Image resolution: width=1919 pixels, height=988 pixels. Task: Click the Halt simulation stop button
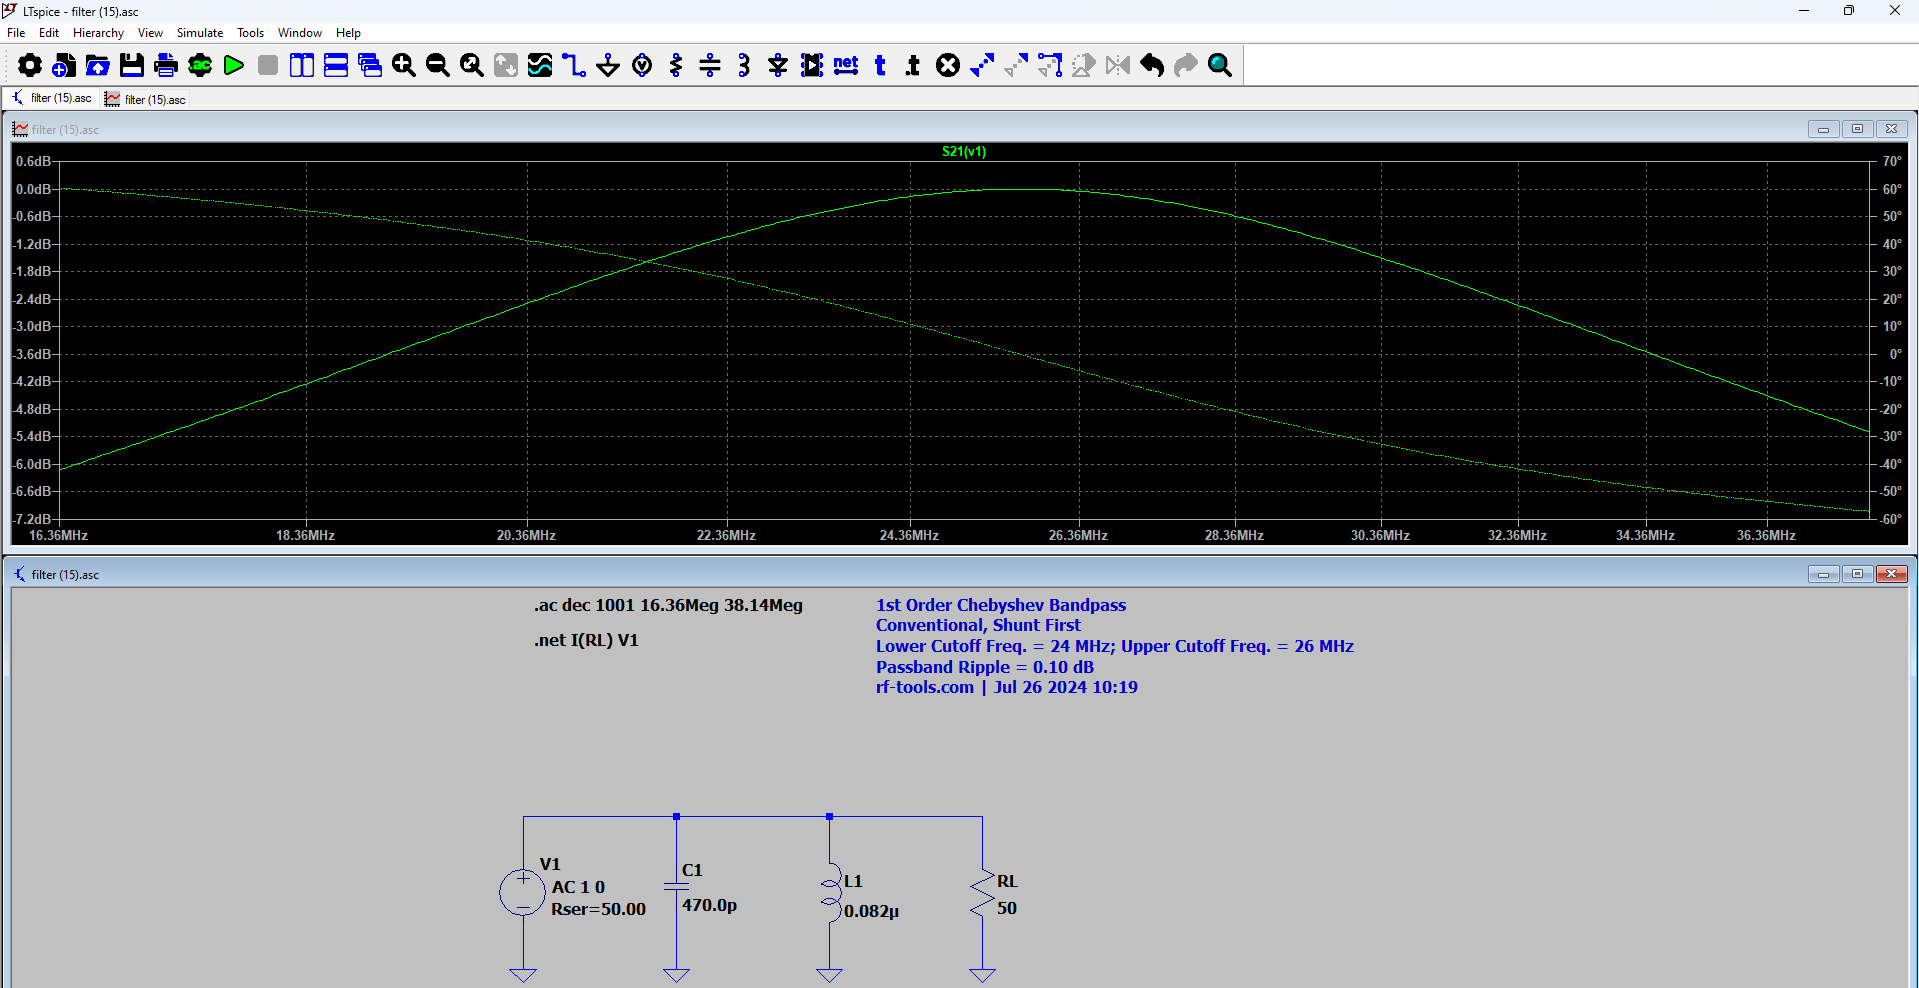[268, 65]
